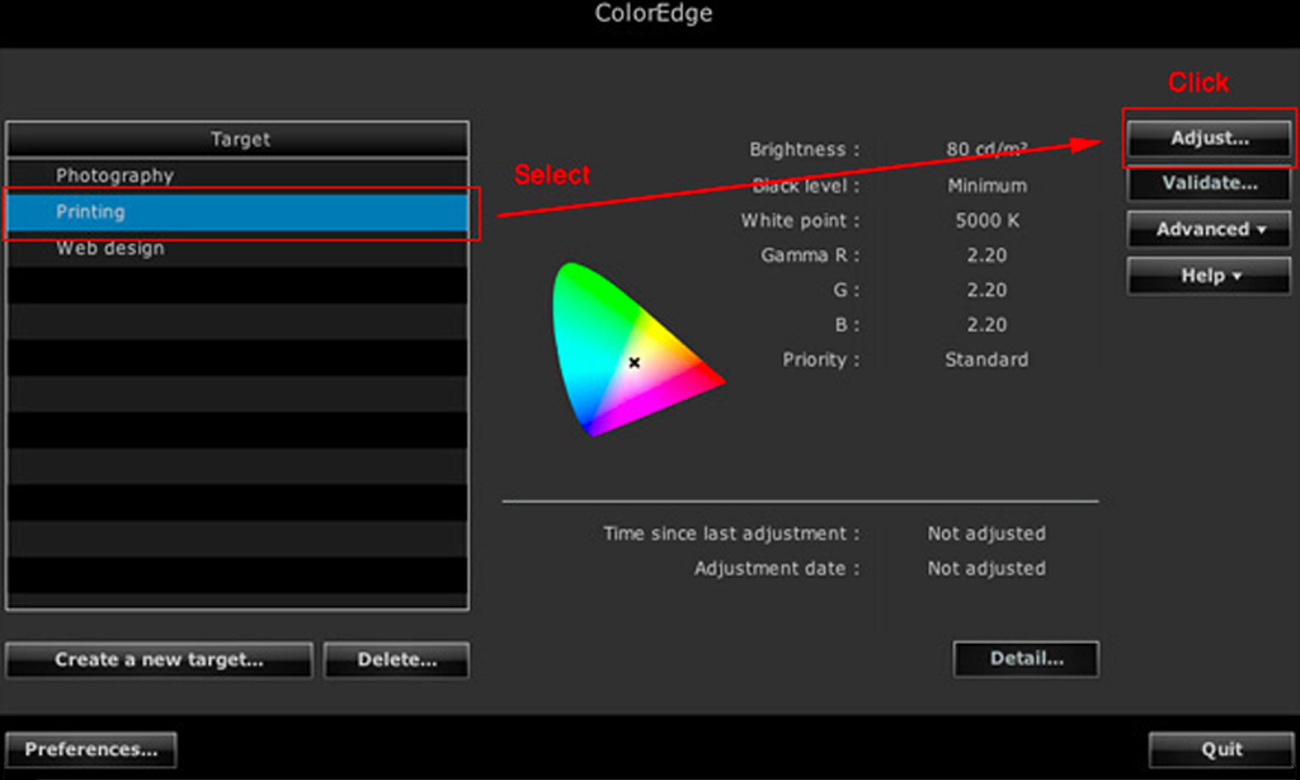
Task: Select the Photography target
Action: pos(237,176)
